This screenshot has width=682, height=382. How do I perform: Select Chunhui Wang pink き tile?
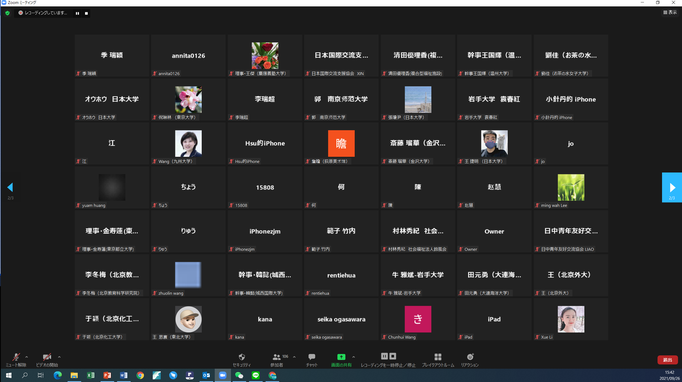(418, 319)
